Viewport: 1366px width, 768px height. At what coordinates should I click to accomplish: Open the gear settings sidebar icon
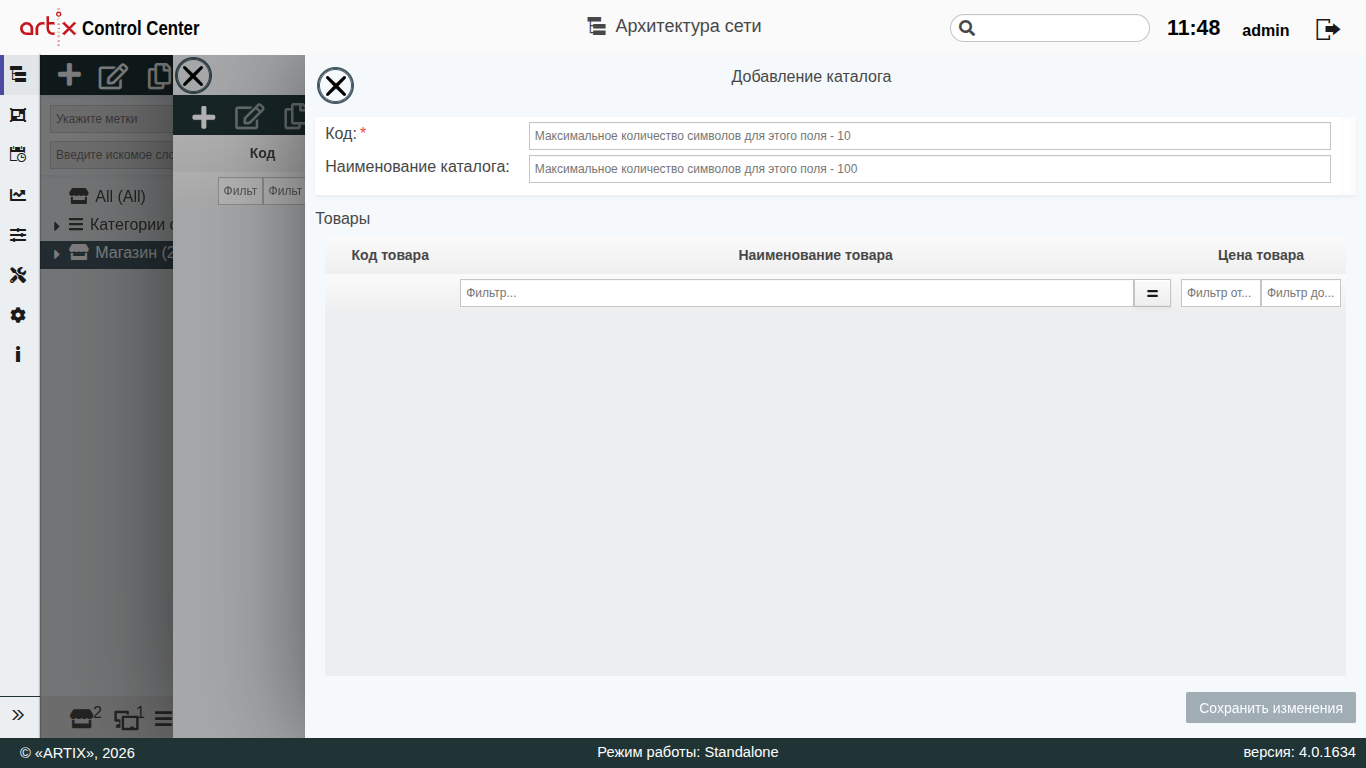18,315
